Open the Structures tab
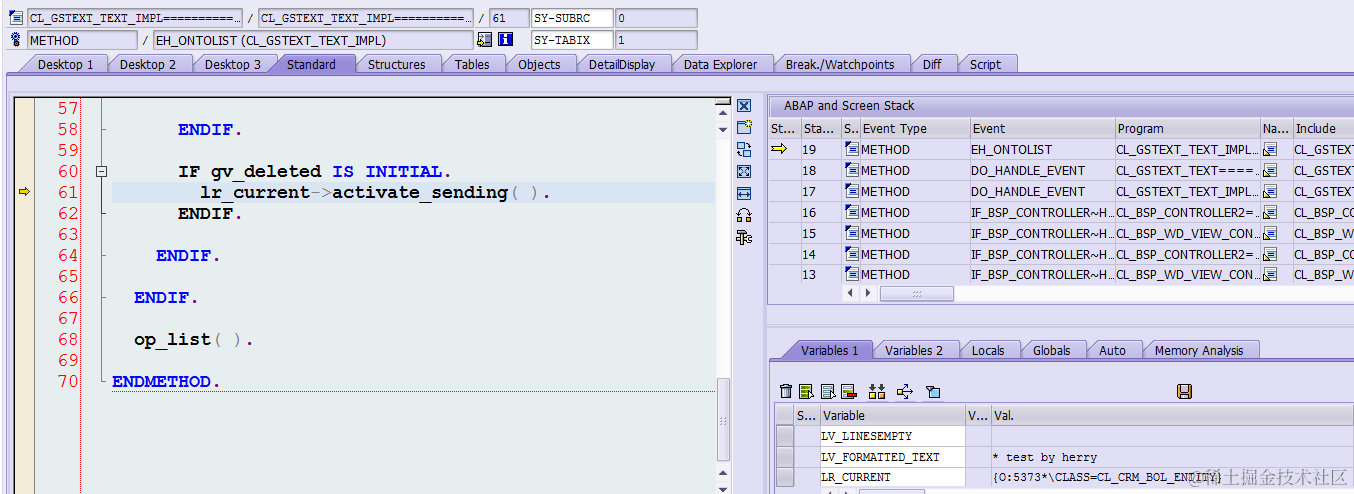This screenshot has width=1354, height=494. pos(396,64)
